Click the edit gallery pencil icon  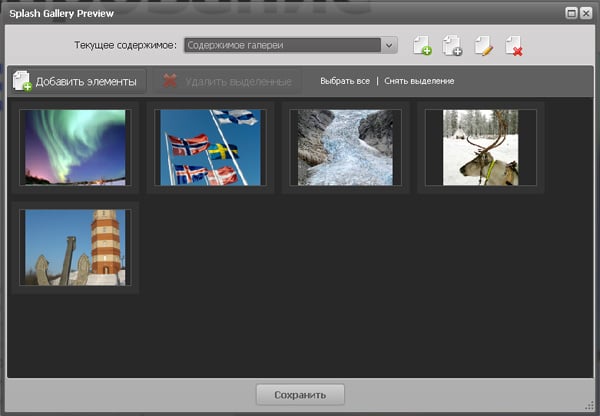pos(484,45)
